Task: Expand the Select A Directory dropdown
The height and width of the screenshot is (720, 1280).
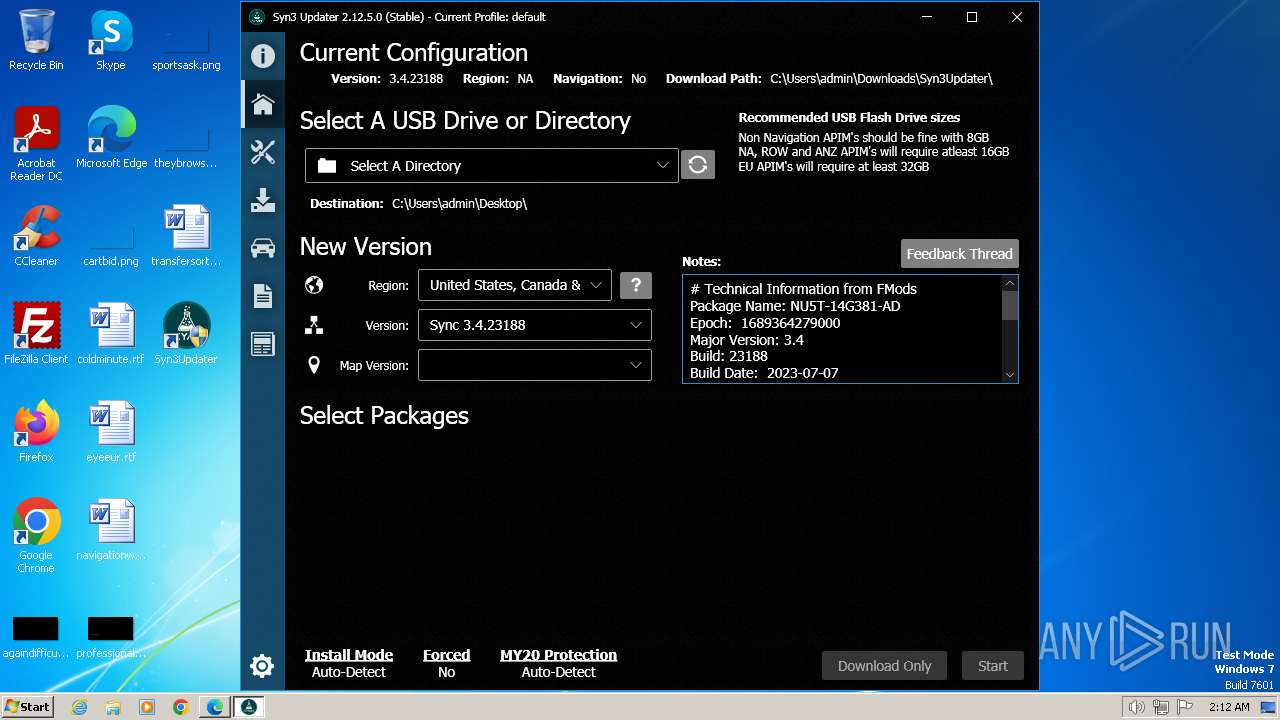Action: pyautogui.click(x=491, y=166)
